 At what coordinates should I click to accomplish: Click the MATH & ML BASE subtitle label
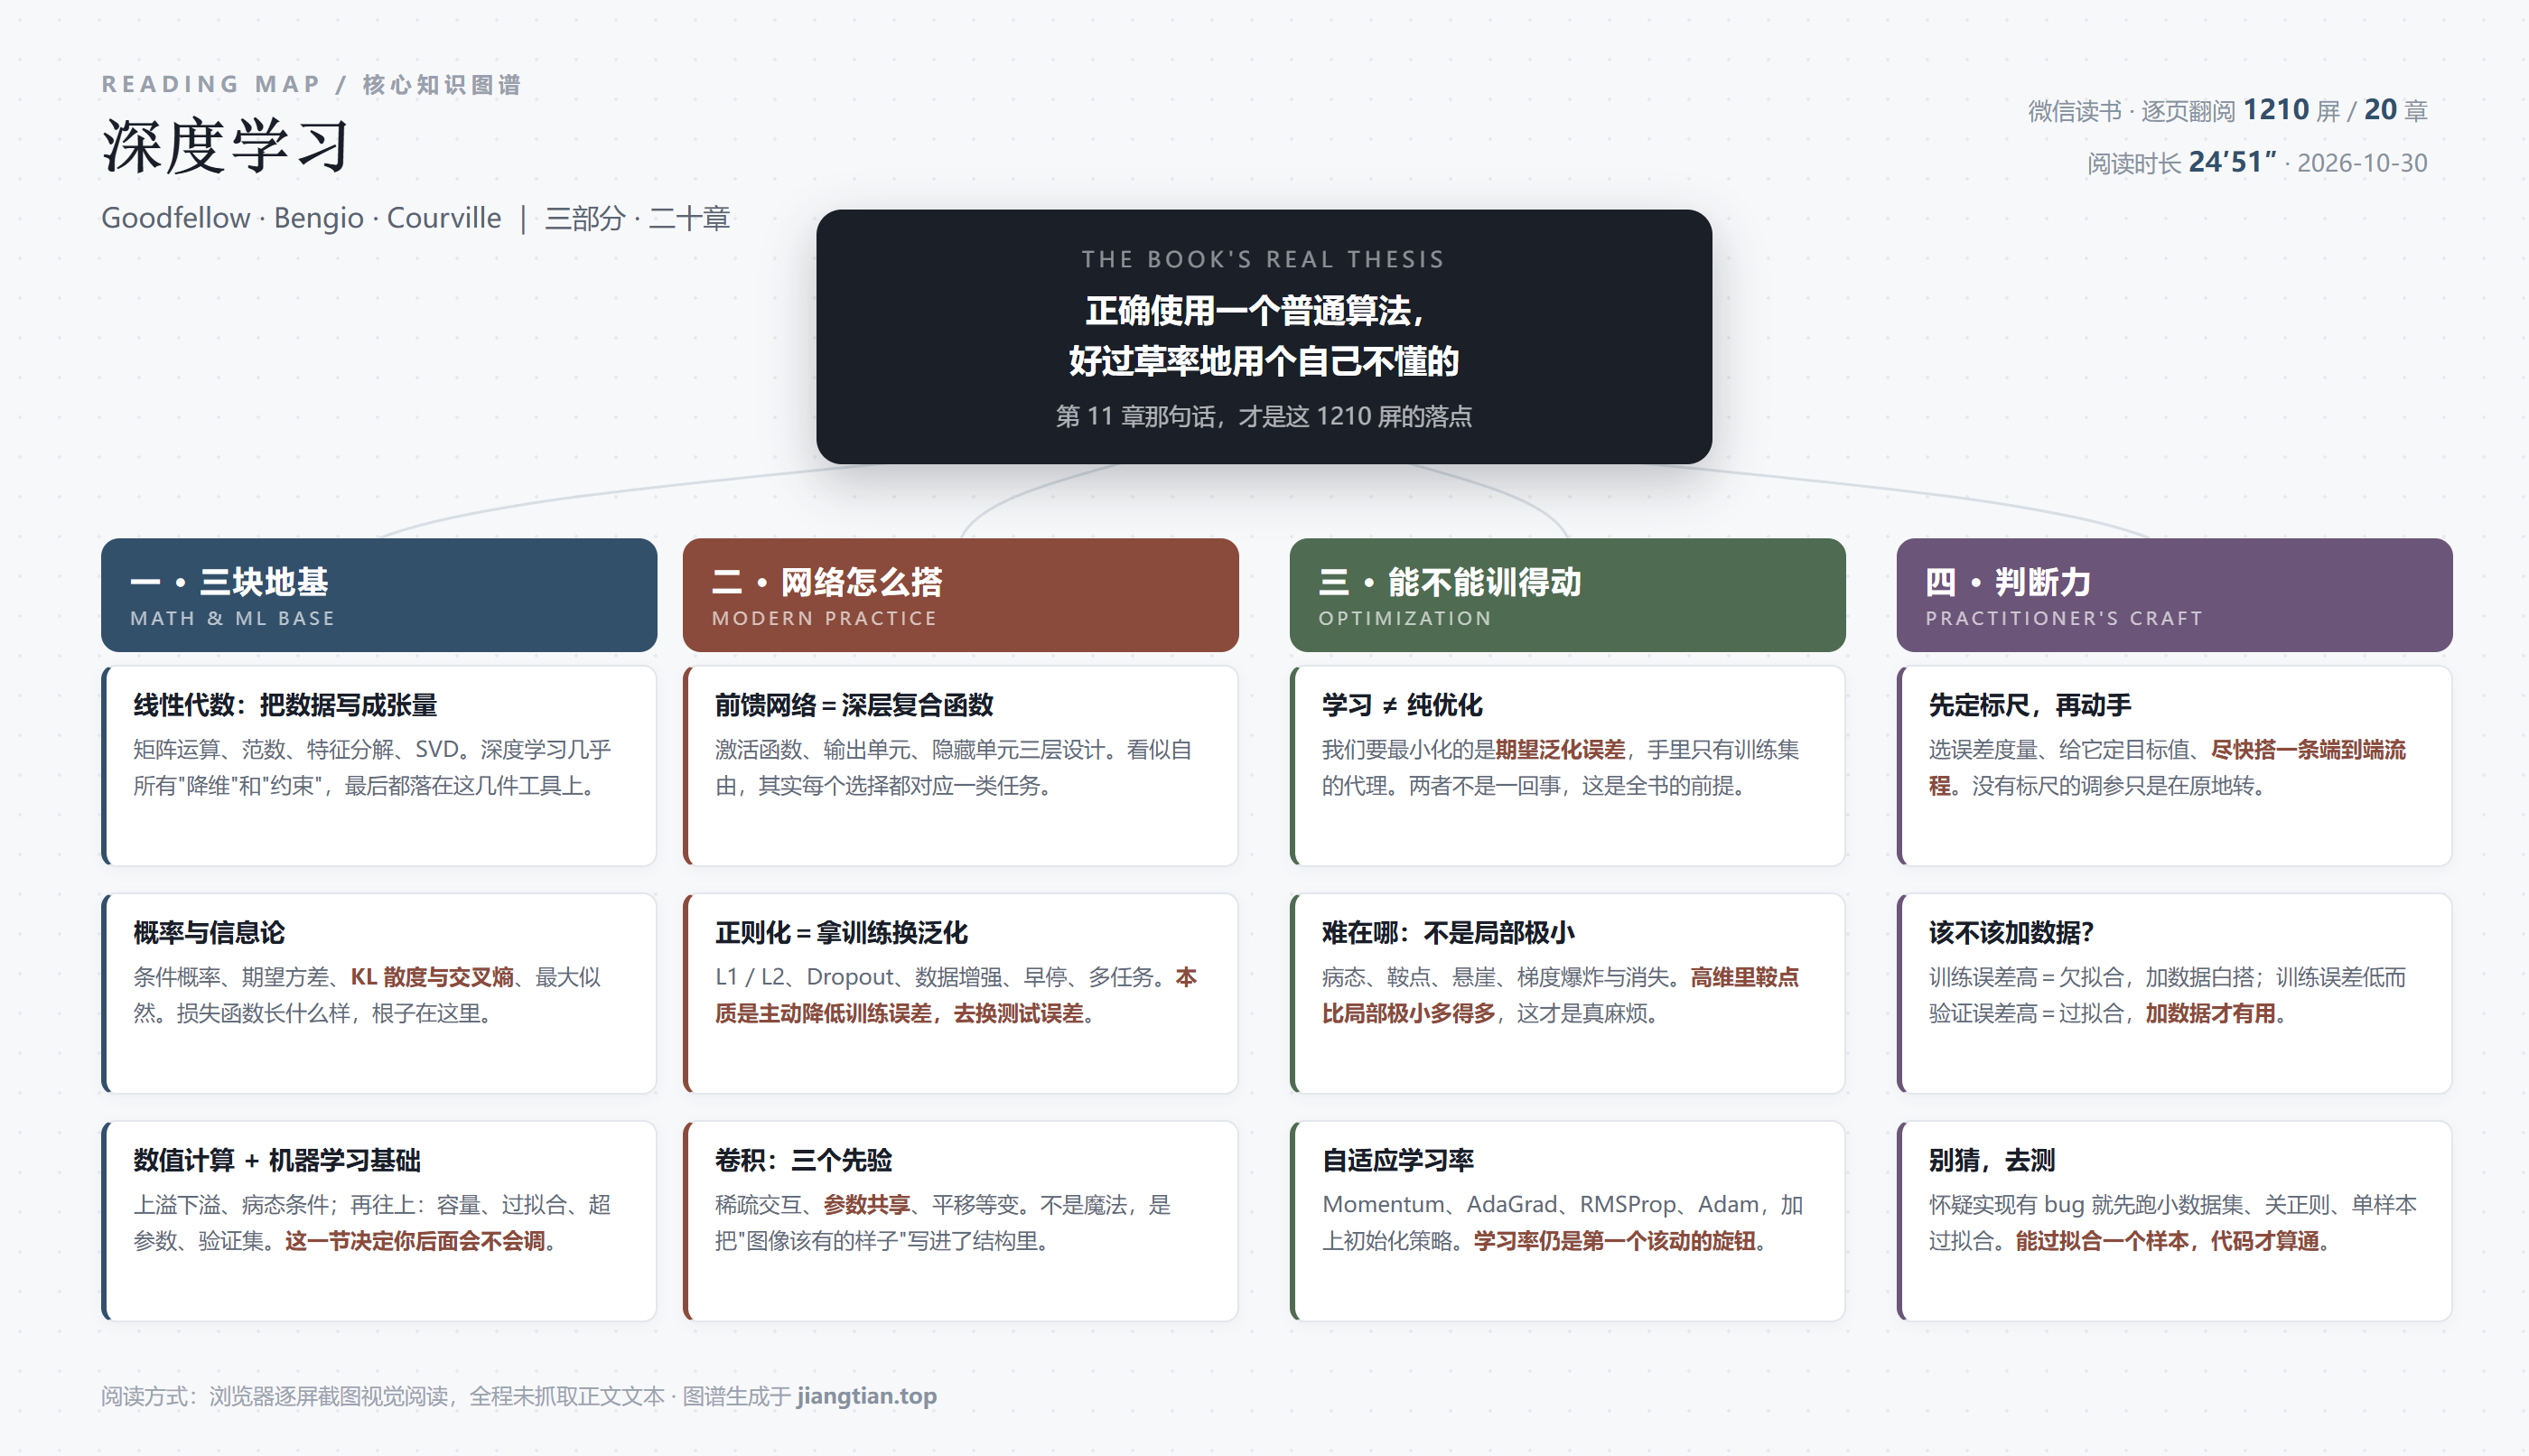232,618
